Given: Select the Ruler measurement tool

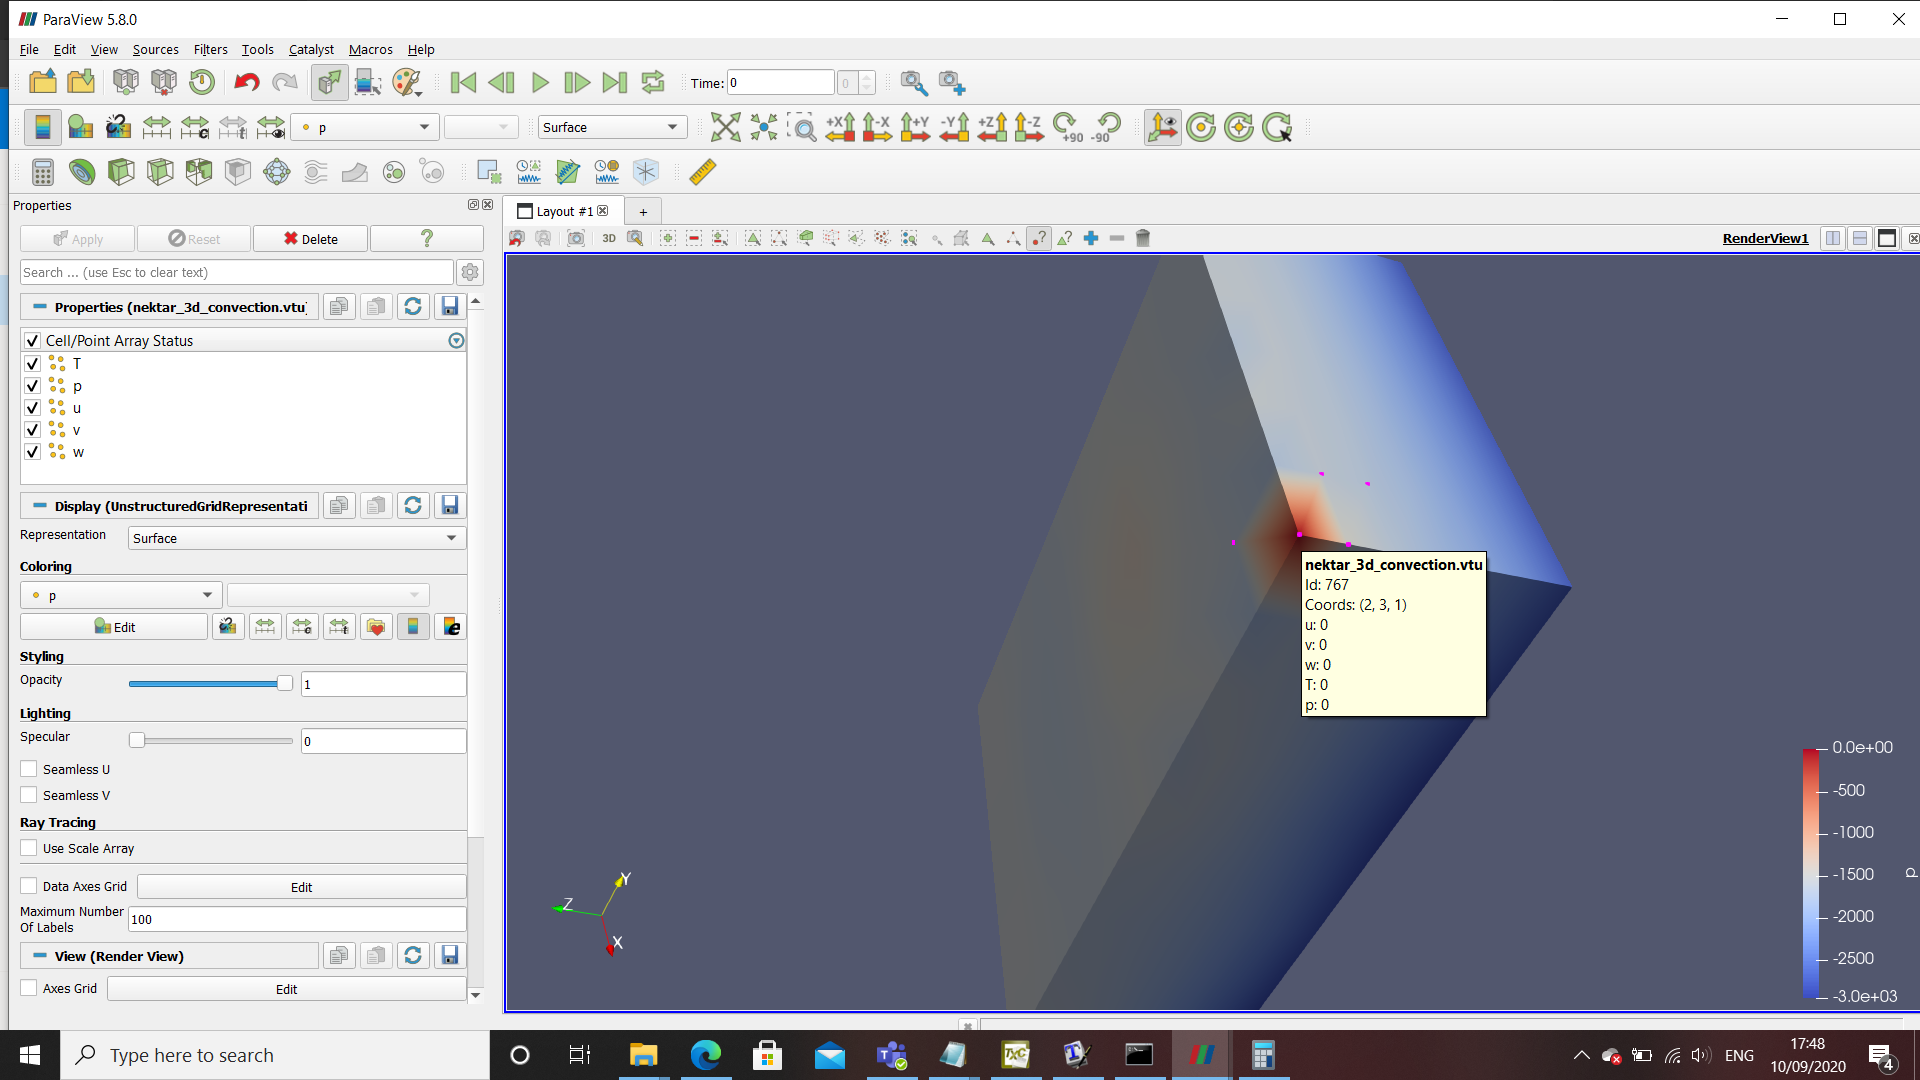Looking at the screenshot, I should coord(702,172).
